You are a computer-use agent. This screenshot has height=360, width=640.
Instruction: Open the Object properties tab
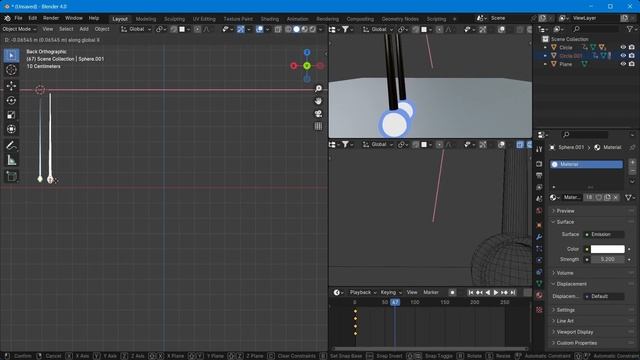pos(539,225)
